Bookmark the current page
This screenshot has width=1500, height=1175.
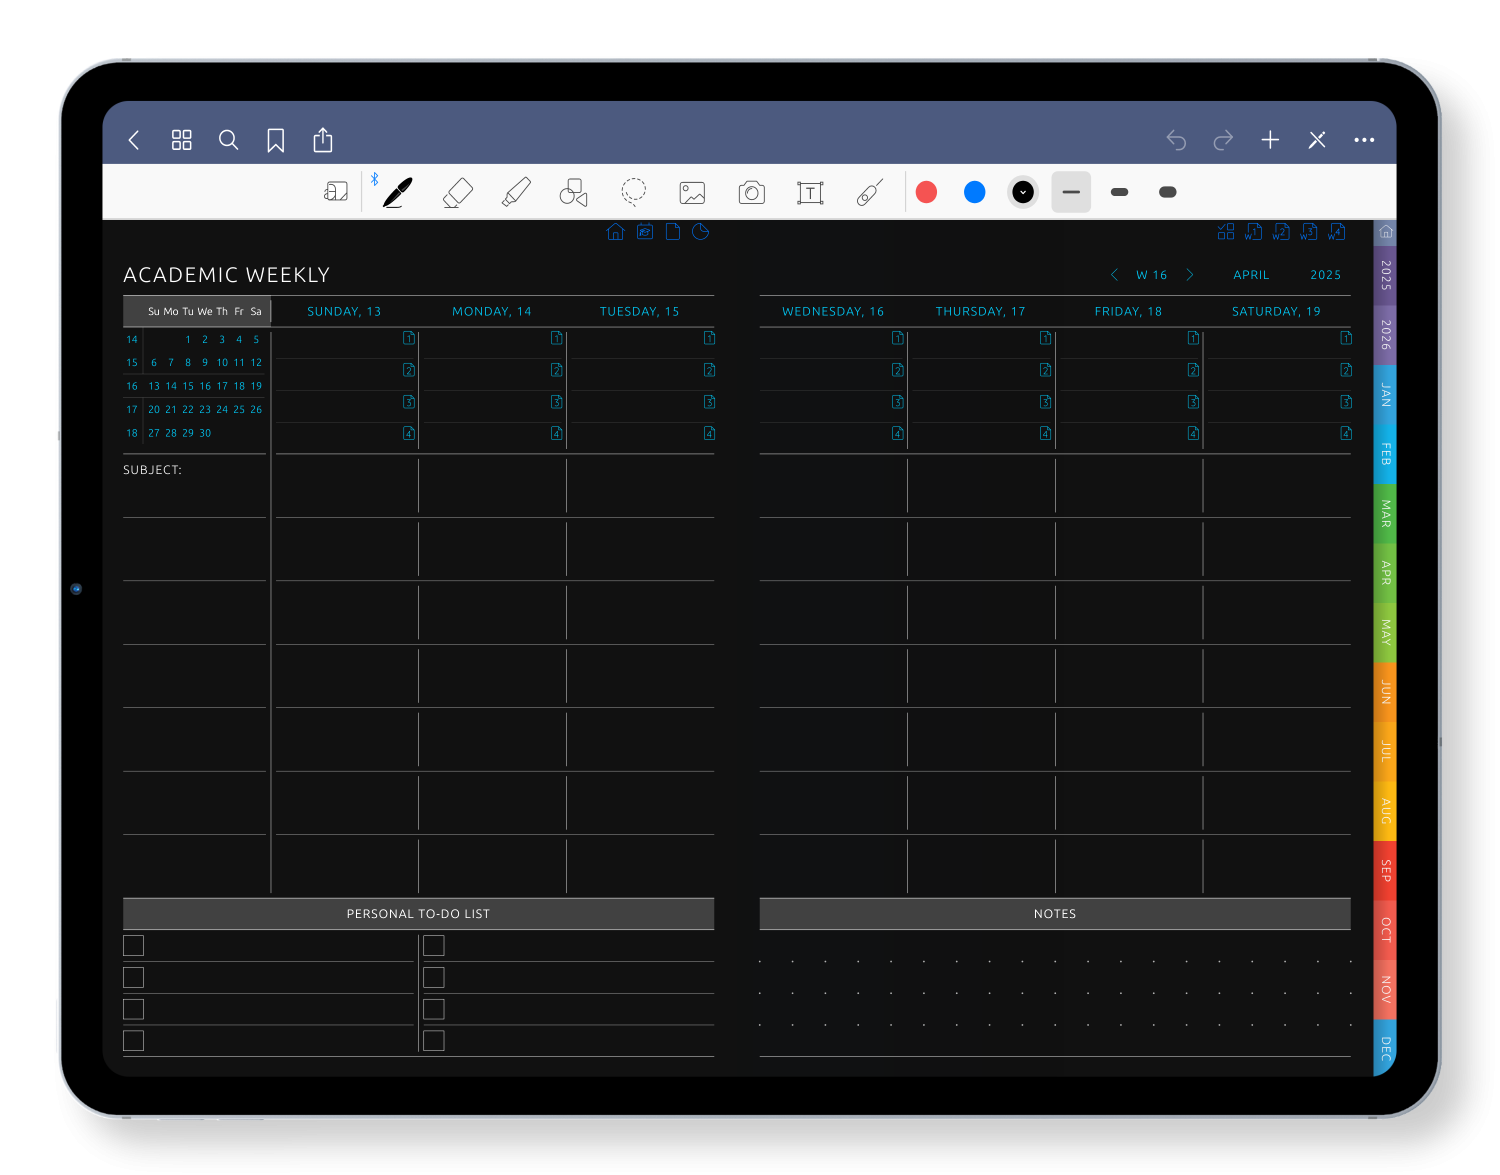276,140
